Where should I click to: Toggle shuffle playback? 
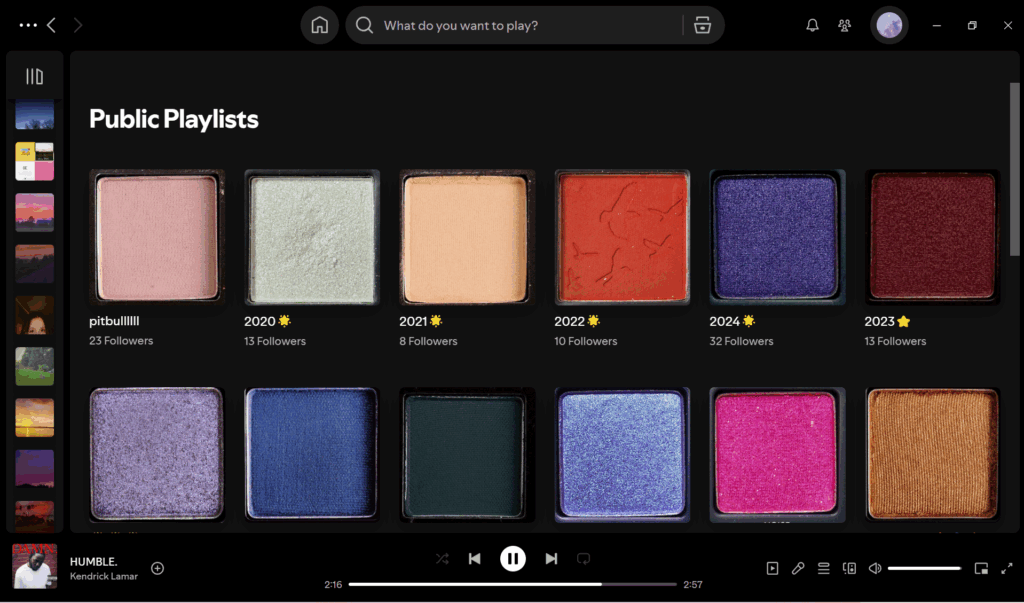pos(442,558)
